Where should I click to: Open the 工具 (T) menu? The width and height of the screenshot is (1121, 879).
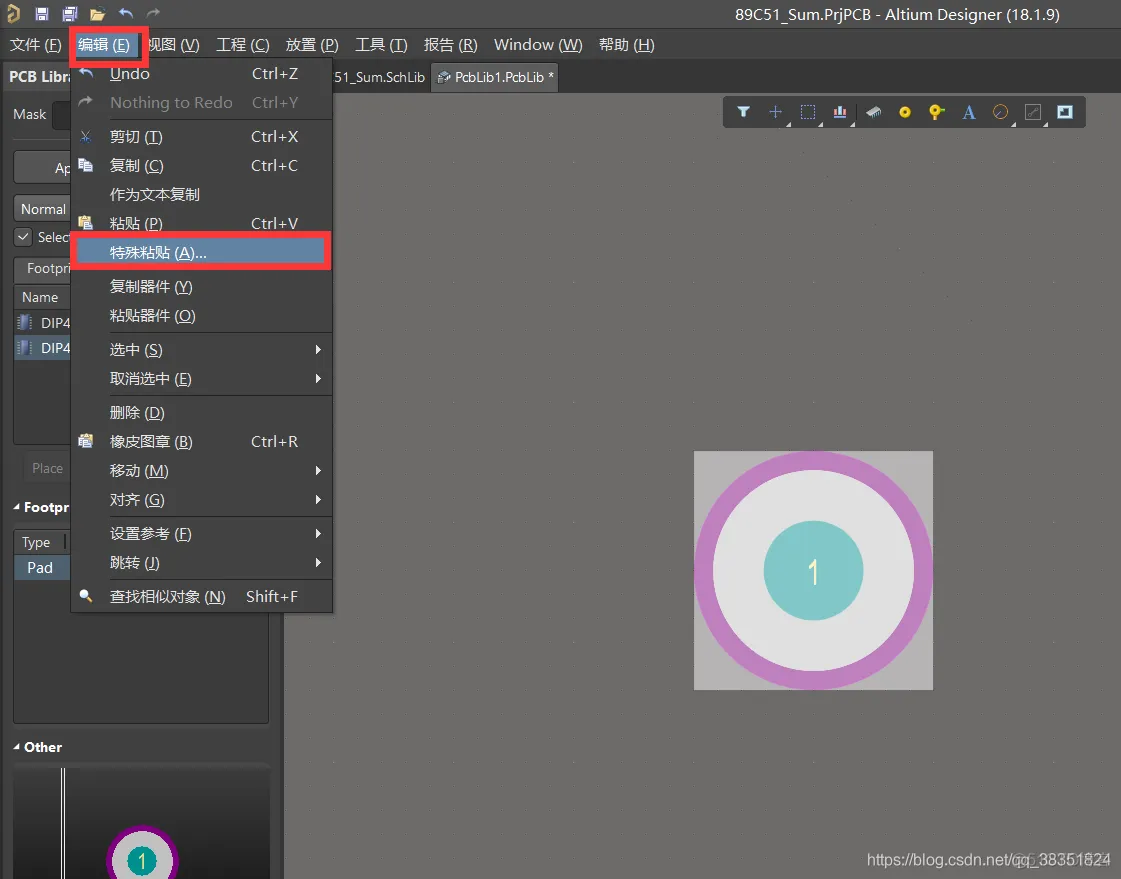point(381,44)
